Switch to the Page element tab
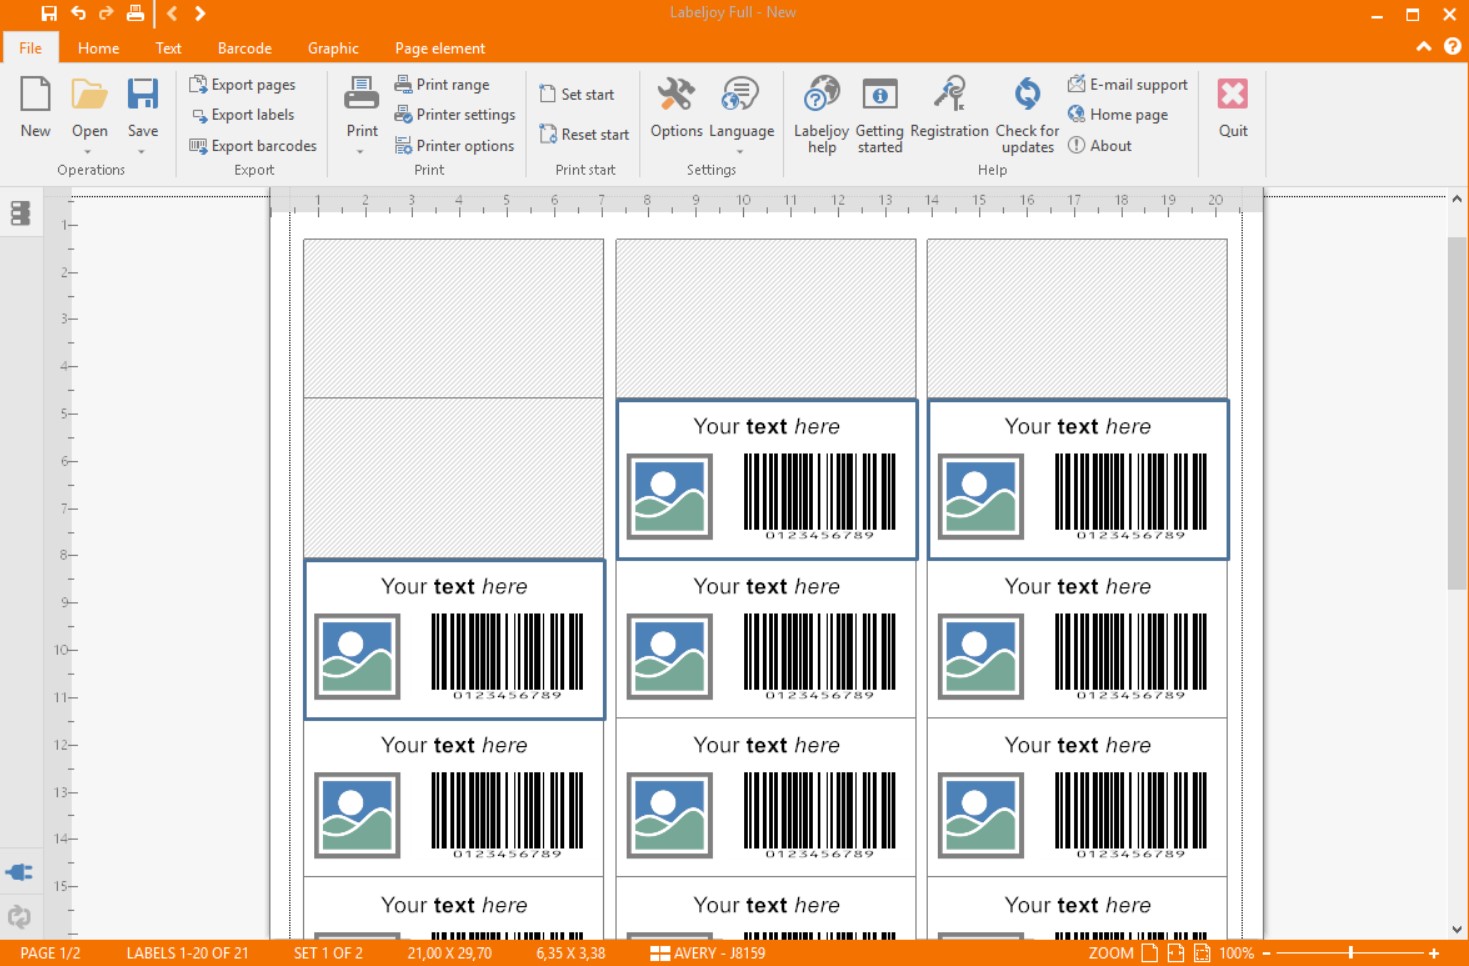This screenshot has width=1469, height=966. (440, 48)
